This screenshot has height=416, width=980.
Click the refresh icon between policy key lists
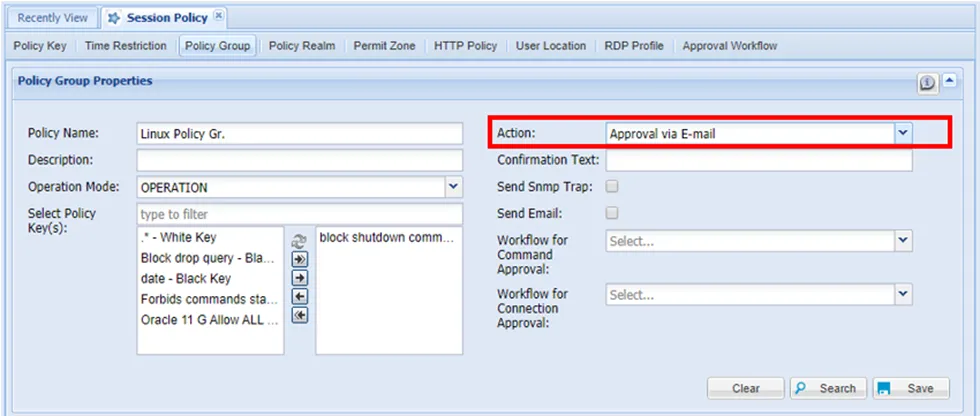pos(300,242)
